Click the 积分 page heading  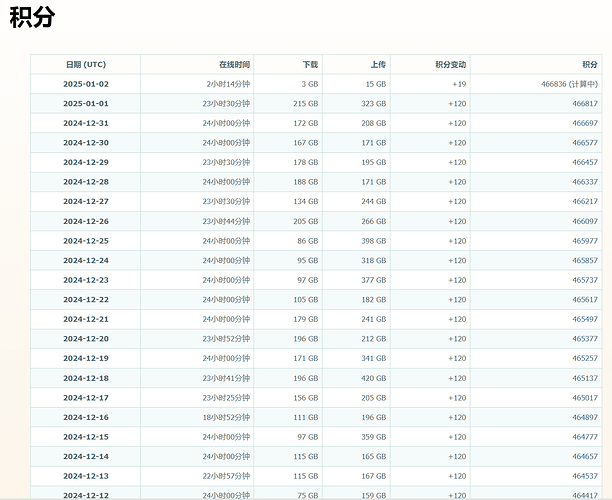click(x=32, y=17)
